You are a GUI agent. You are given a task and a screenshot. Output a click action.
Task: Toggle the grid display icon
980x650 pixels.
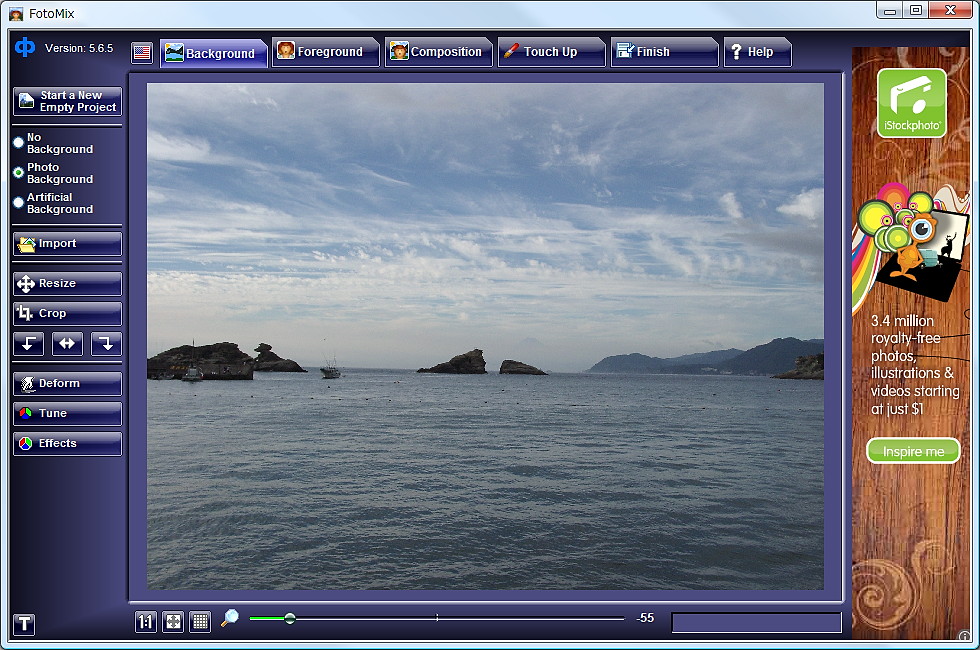click(x=200, y=622)
